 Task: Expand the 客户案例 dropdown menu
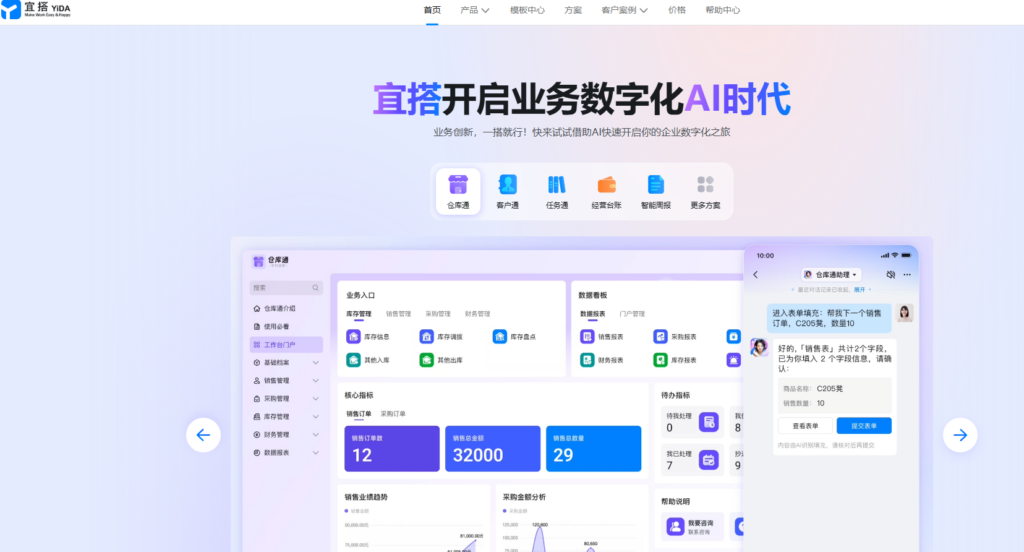click(624, 10)
